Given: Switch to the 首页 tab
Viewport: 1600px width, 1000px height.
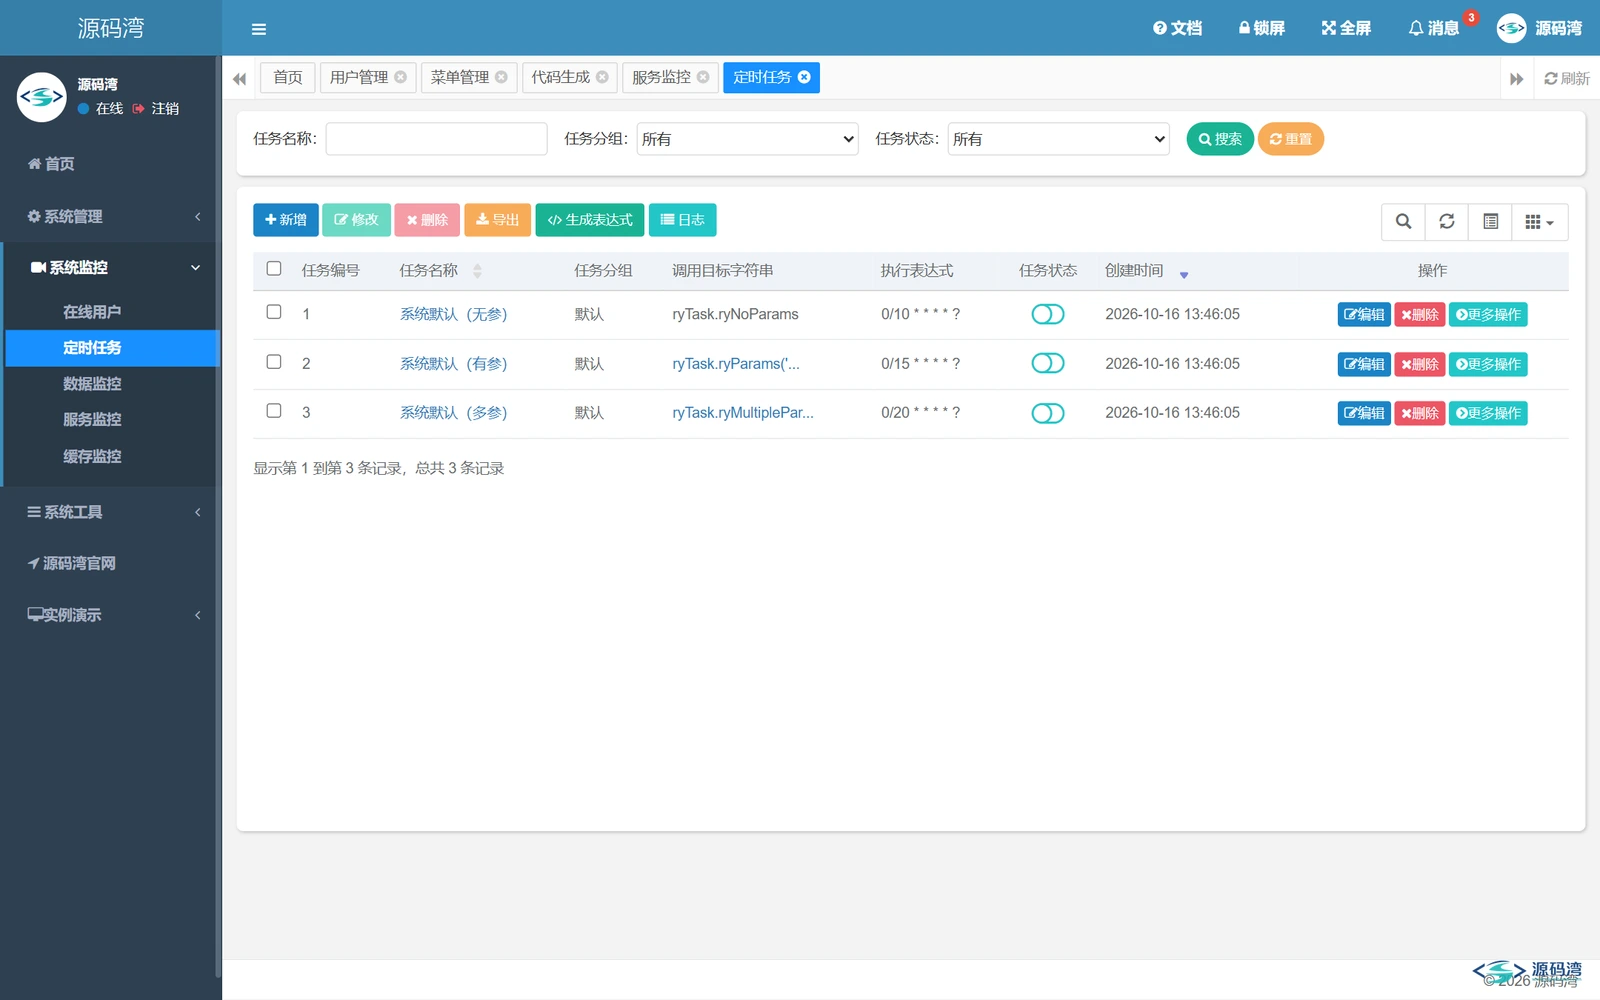Looking at the screenshot, I should 288,77.
